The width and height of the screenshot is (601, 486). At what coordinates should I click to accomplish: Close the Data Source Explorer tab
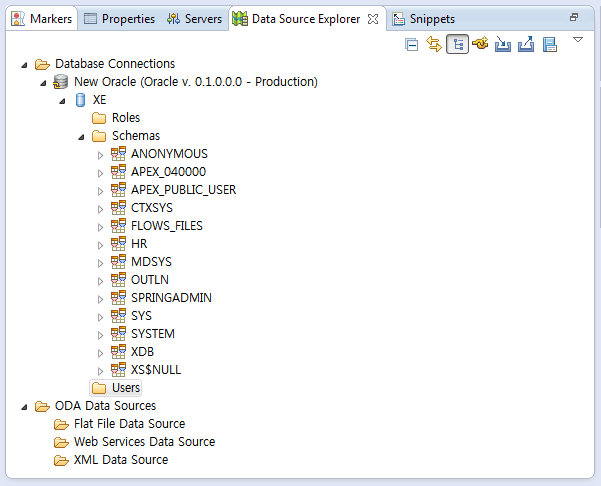373,19
